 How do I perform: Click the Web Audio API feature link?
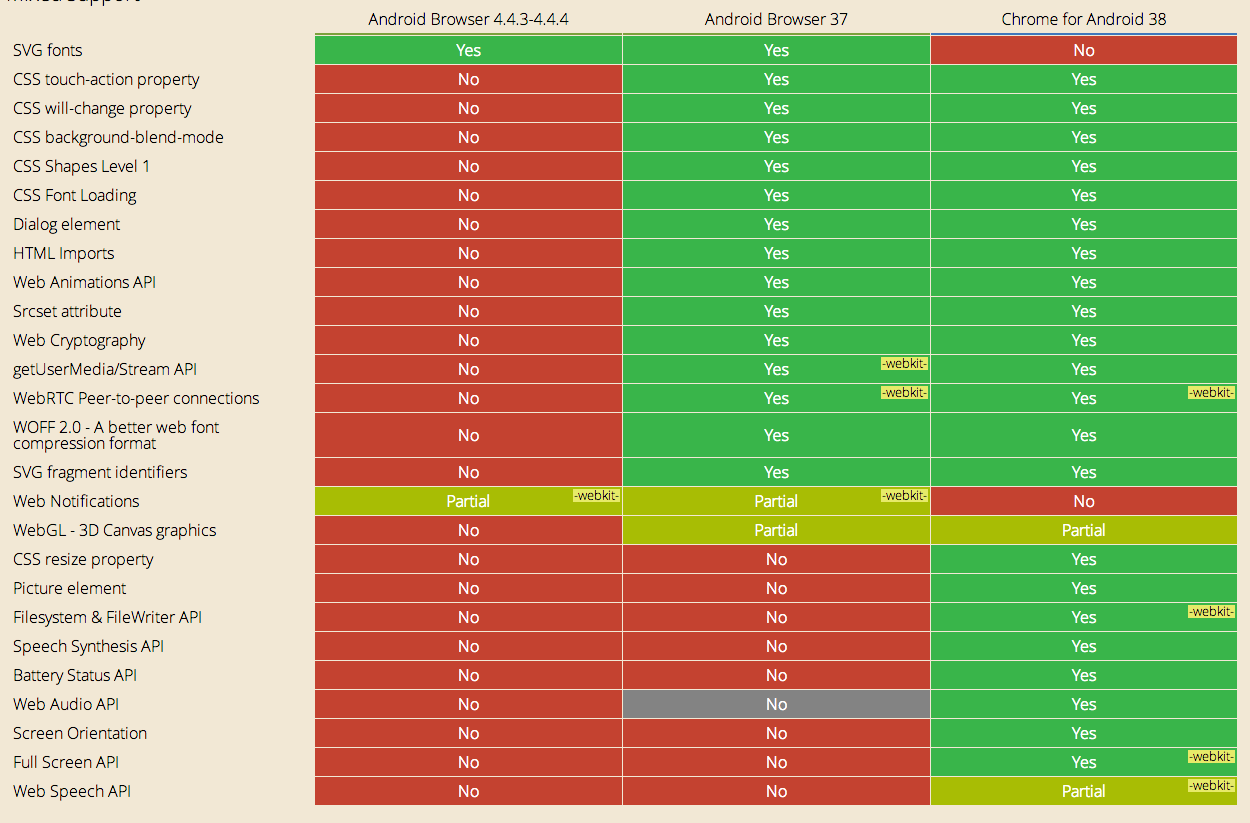(x=66, y=704)
